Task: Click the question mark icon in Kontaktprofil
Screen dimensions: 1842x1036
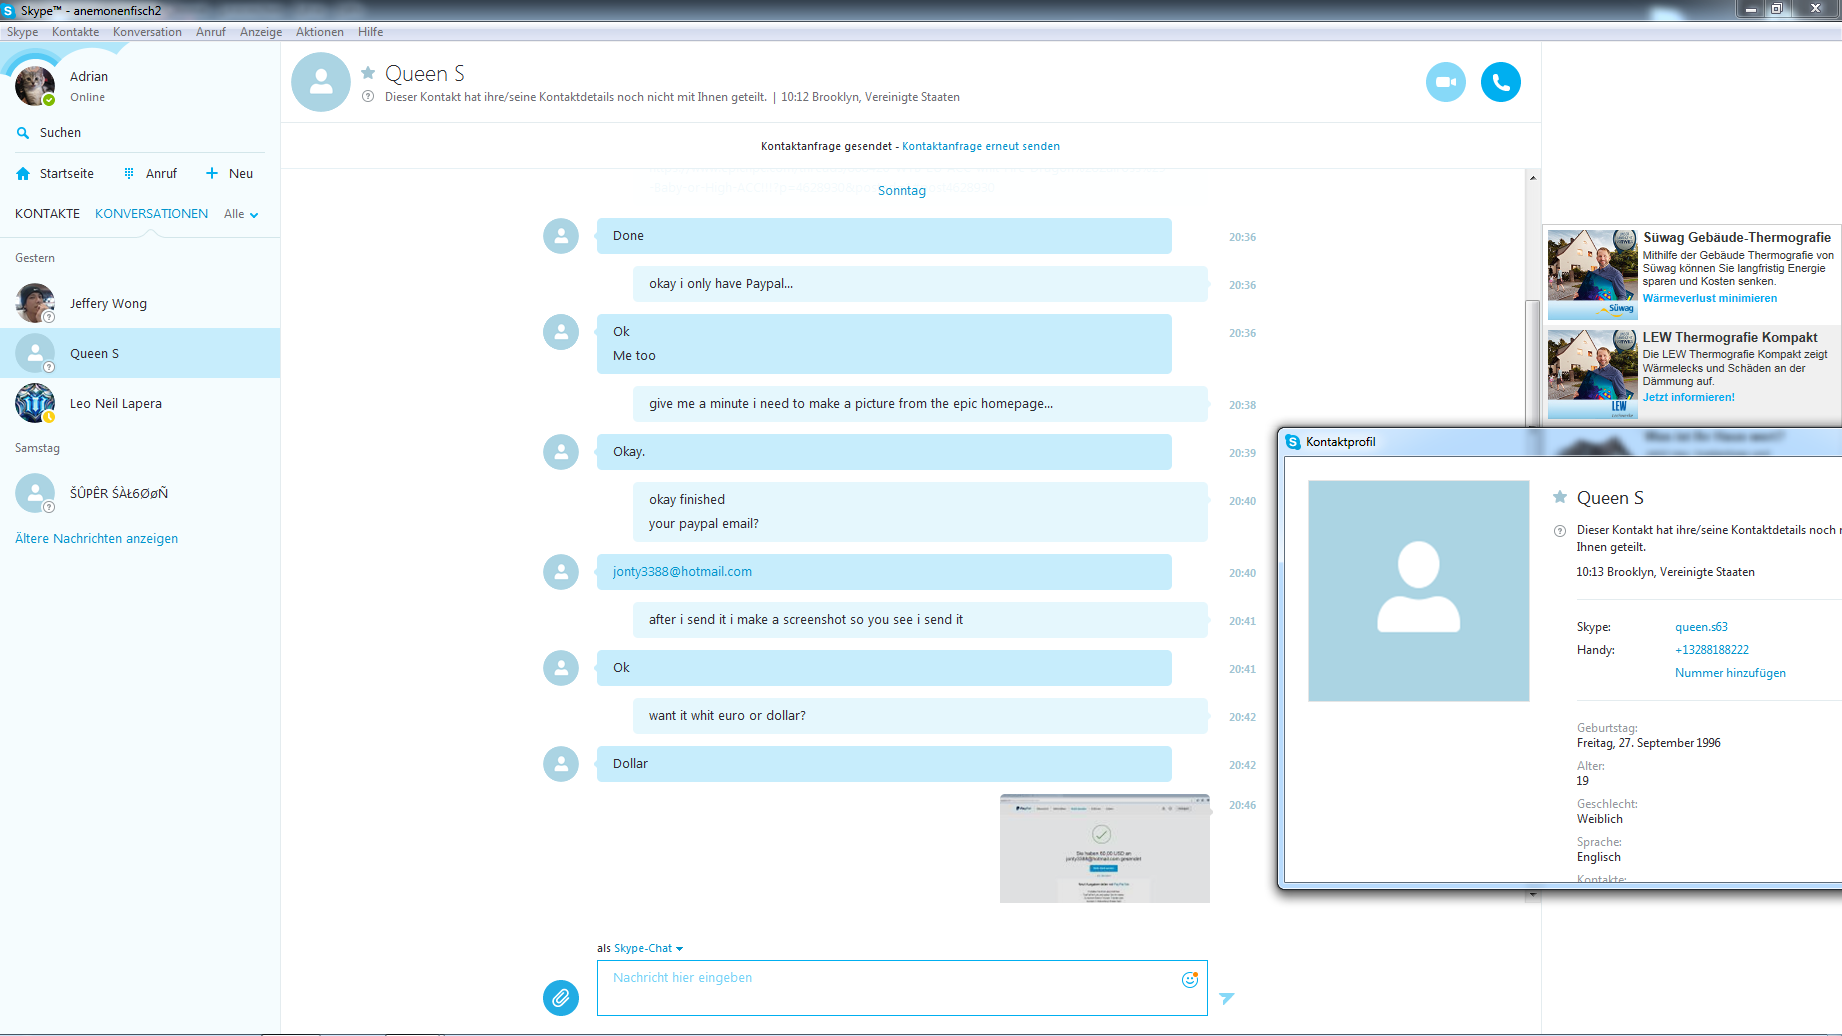Action: 1559,531
